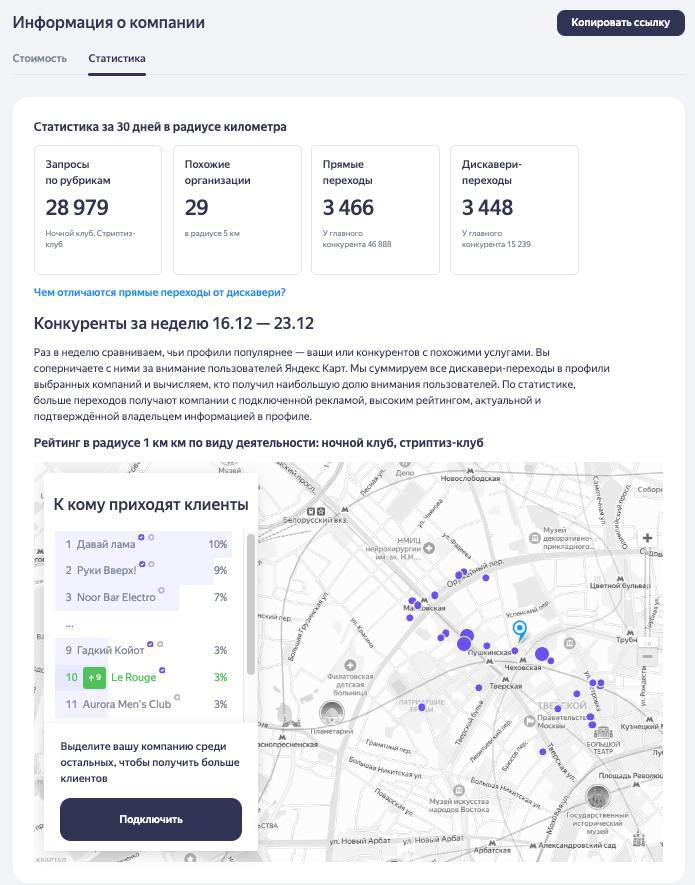Switch to the Стоимость tab
Image resolution: width=695 pixels, height=885 pixels.
point(40,58)
